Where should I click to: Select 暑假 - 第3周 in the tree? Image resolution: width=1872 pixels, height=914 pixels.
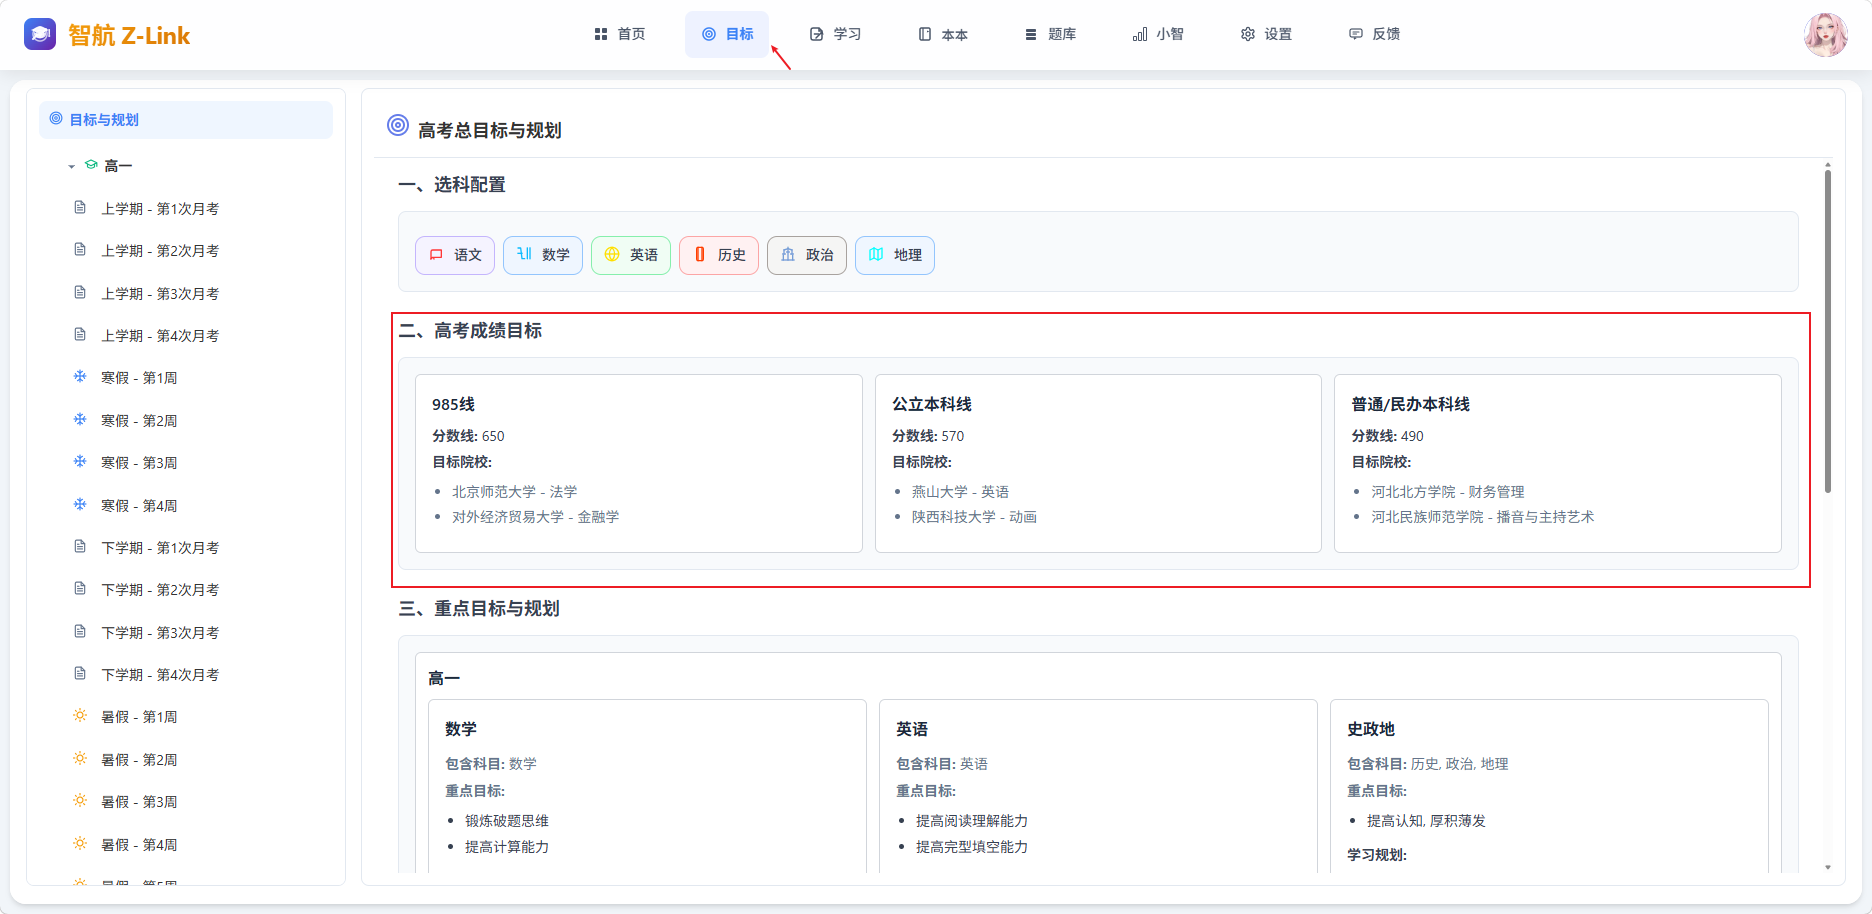coord(139,802)
